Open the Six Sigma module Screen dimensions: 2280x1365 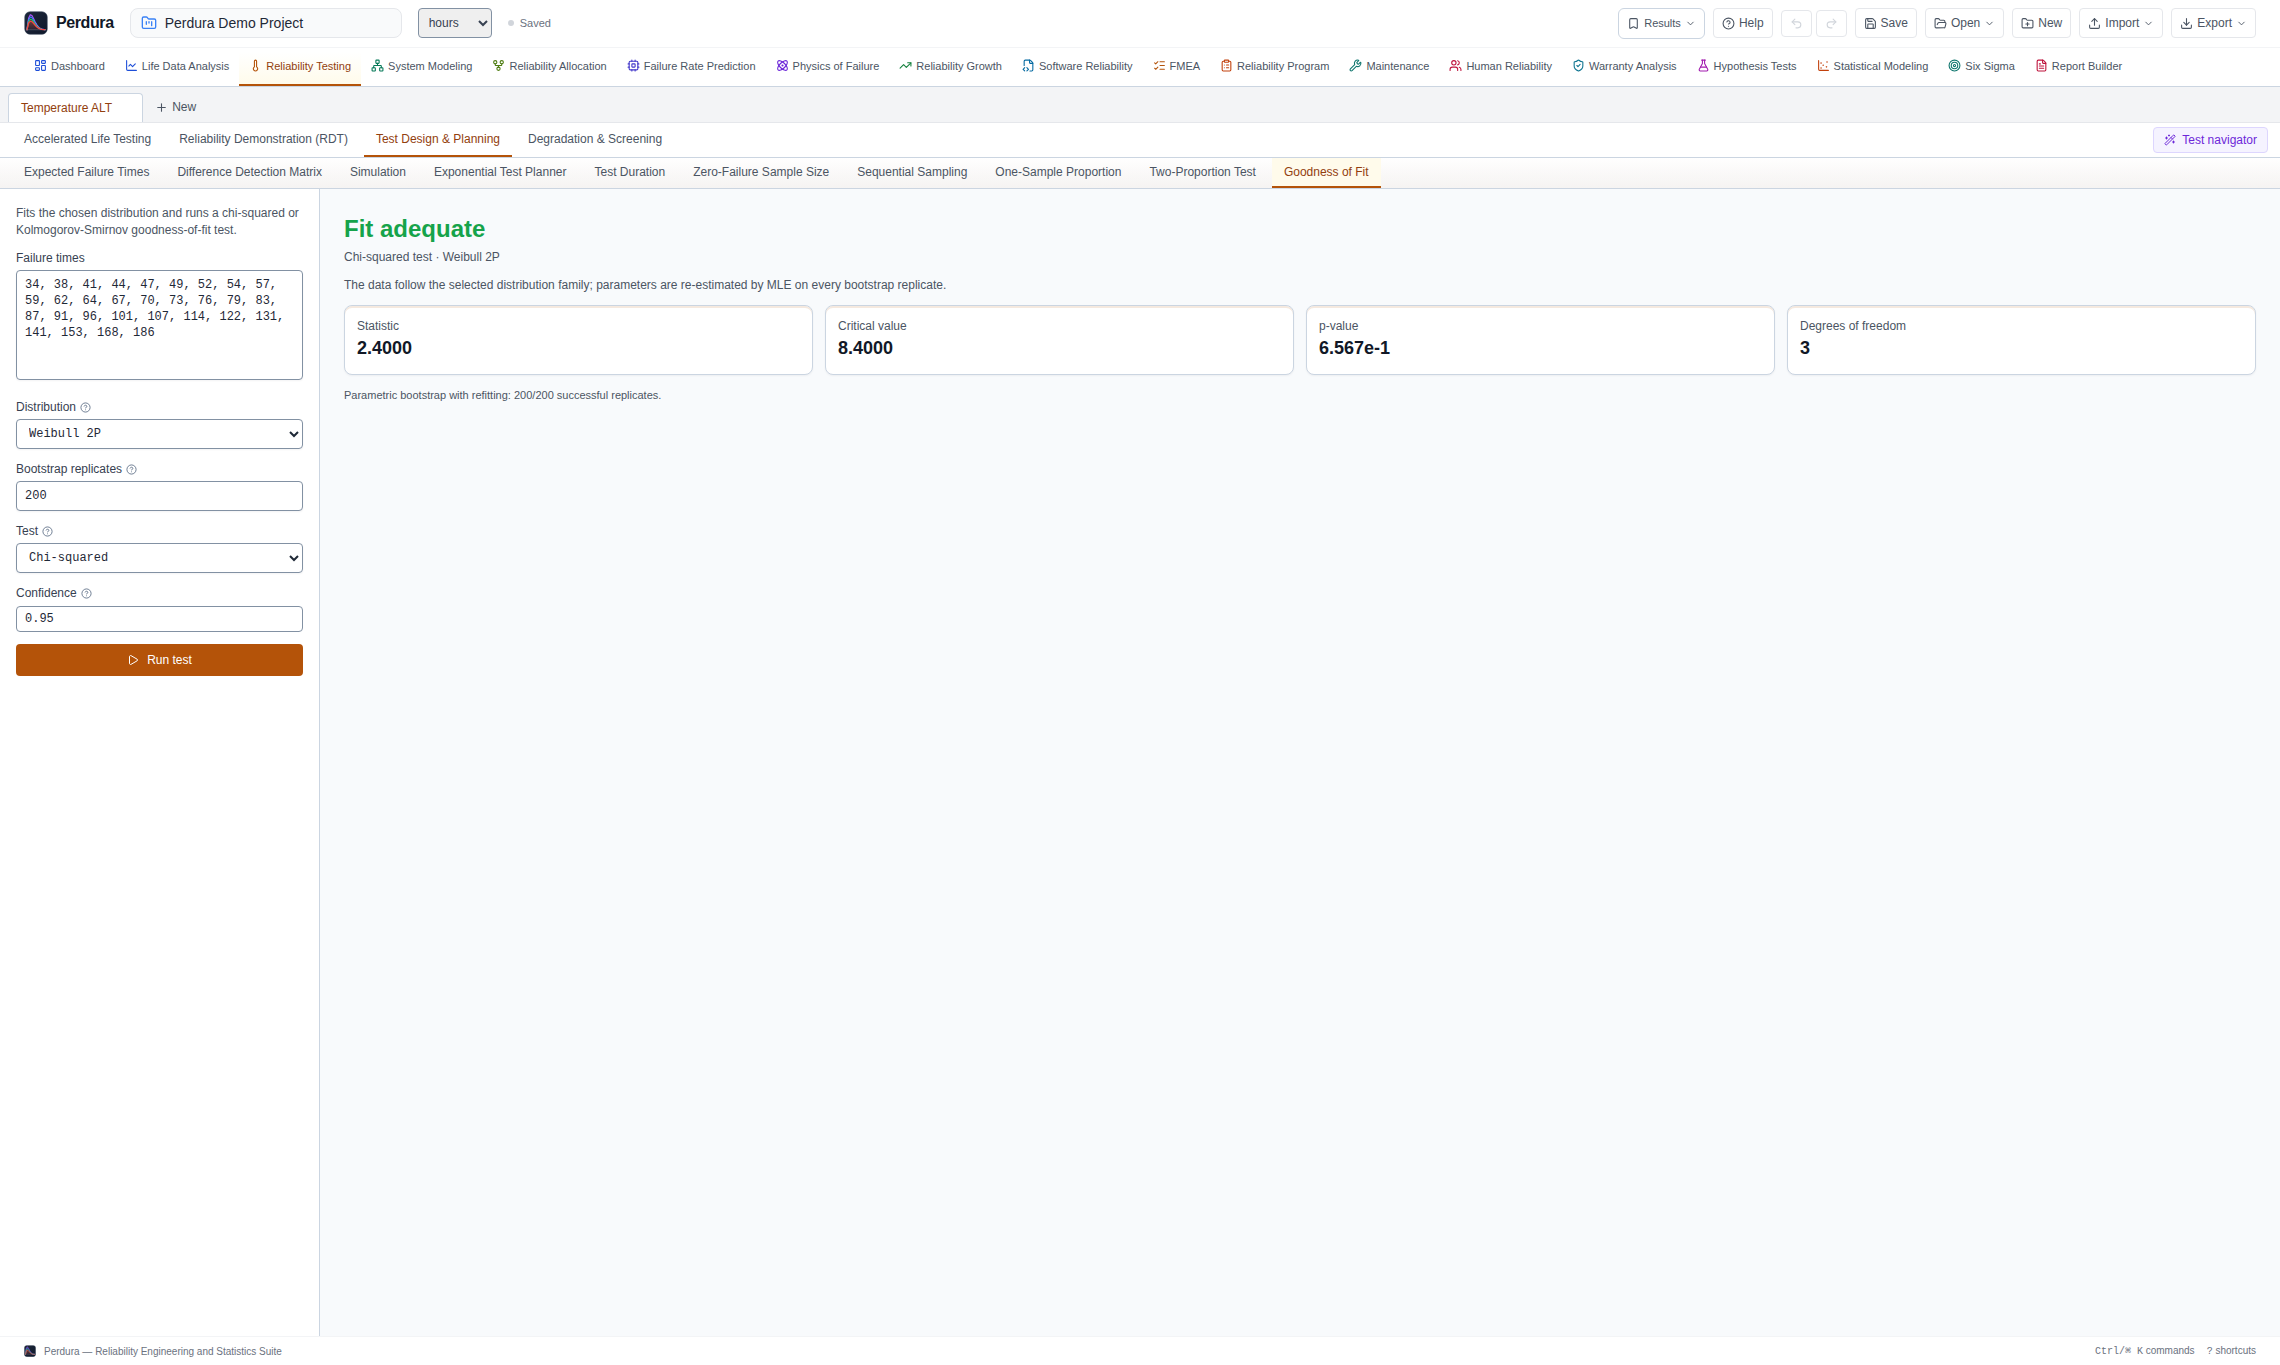(x=1981, y=66)
